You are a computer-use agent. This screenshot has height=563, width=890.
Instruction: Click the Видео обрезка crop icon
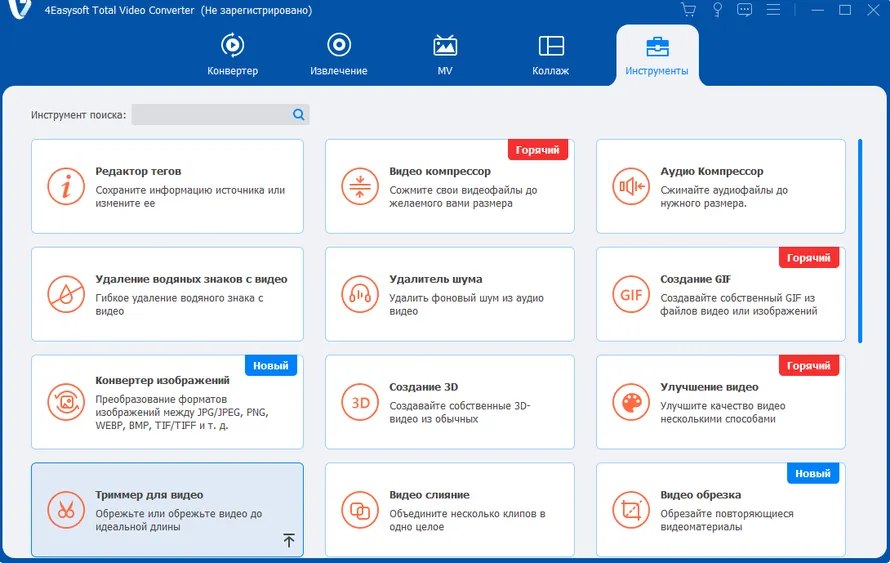pyautogui.click(x=631, y=510)
